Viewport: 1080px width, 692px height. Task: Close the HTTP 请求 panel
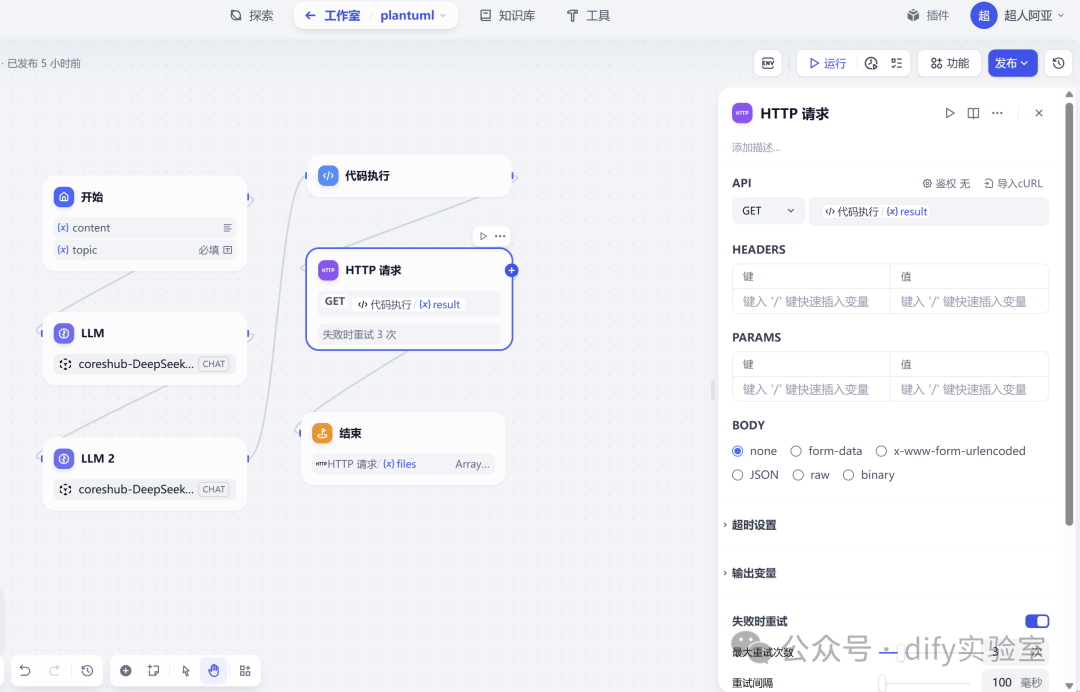pyautogui.click(x=1039, y=113)
